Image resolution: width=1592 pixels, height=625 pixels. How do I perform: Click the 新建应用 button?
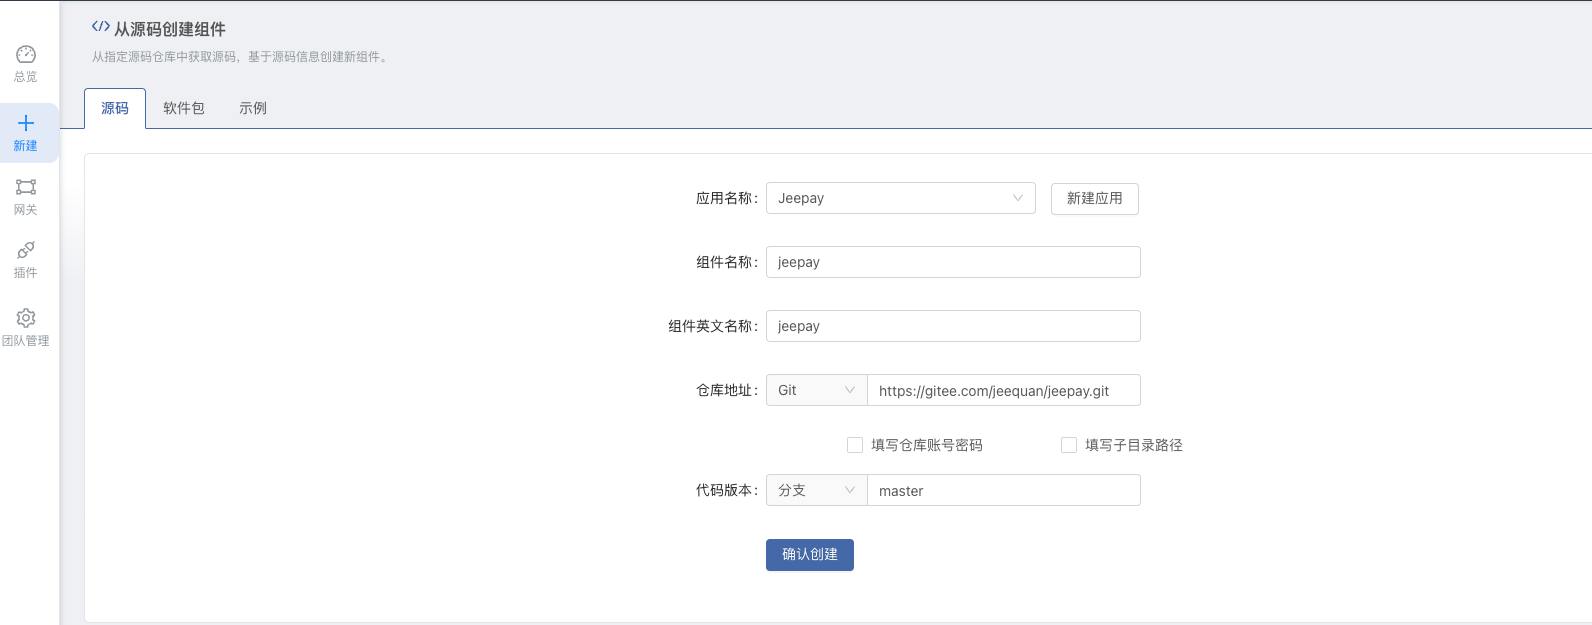[x=1094, y=198]
